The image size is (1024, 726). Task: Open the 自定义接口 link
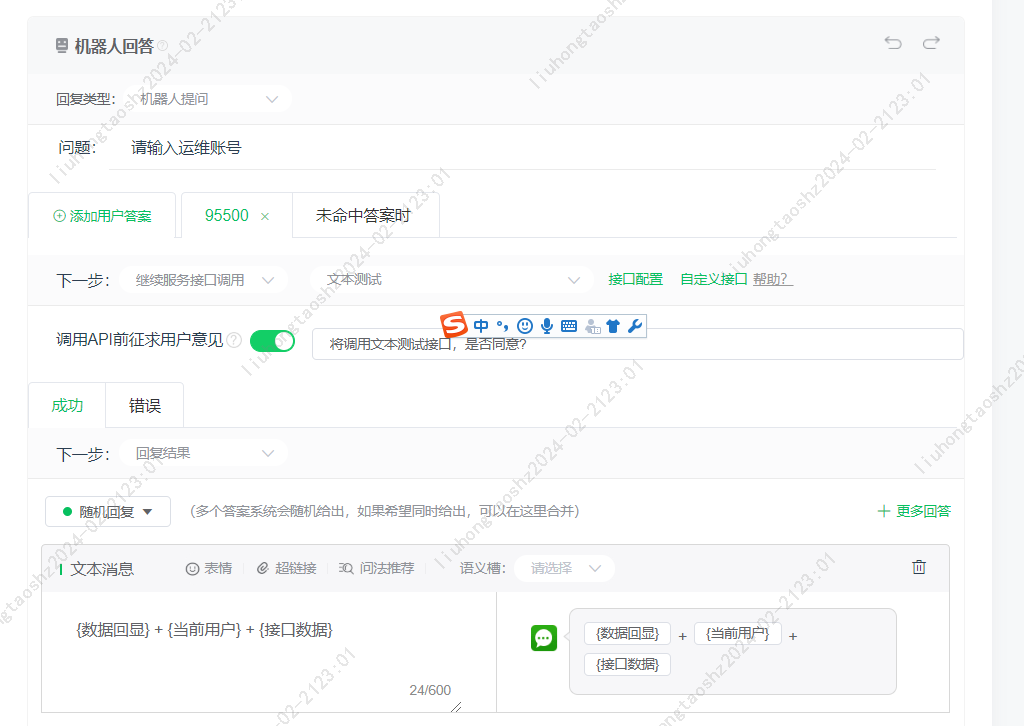point(714,279)
